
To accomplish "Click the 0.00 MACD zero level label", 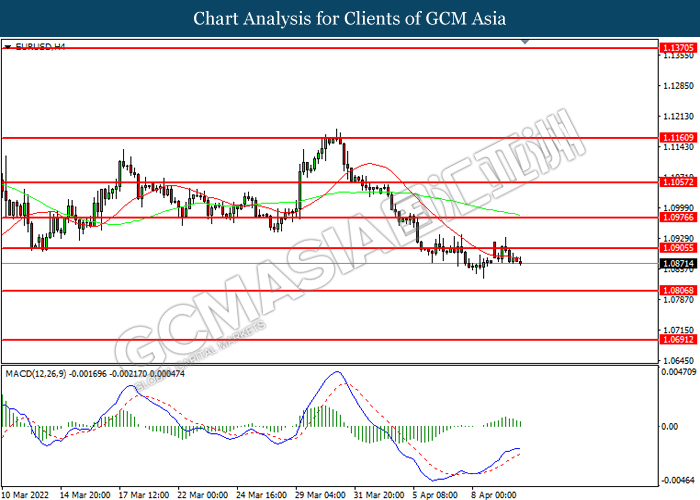I will coord(670,427).
